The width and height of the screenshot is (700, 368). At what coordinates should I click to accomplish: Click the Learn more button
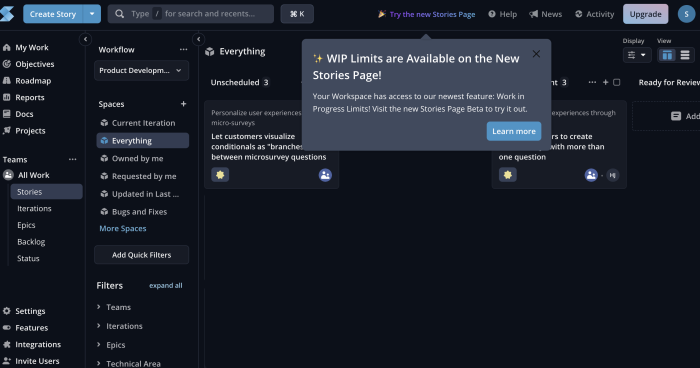coord(514,131)
